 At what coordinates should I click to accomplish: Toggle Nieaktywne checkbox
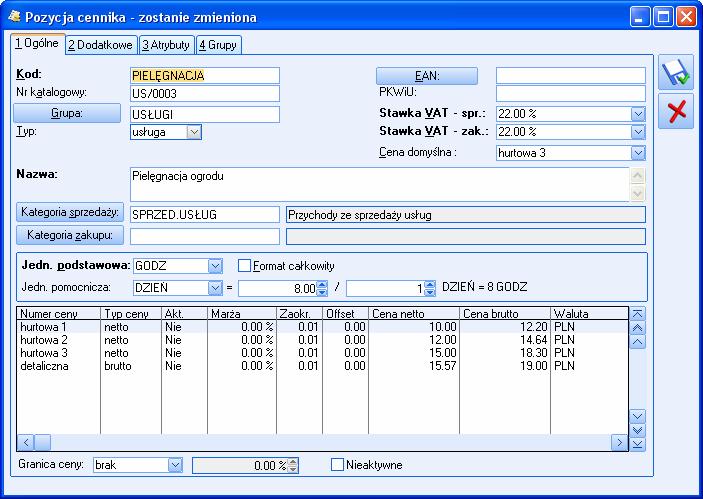coord(337,464)
